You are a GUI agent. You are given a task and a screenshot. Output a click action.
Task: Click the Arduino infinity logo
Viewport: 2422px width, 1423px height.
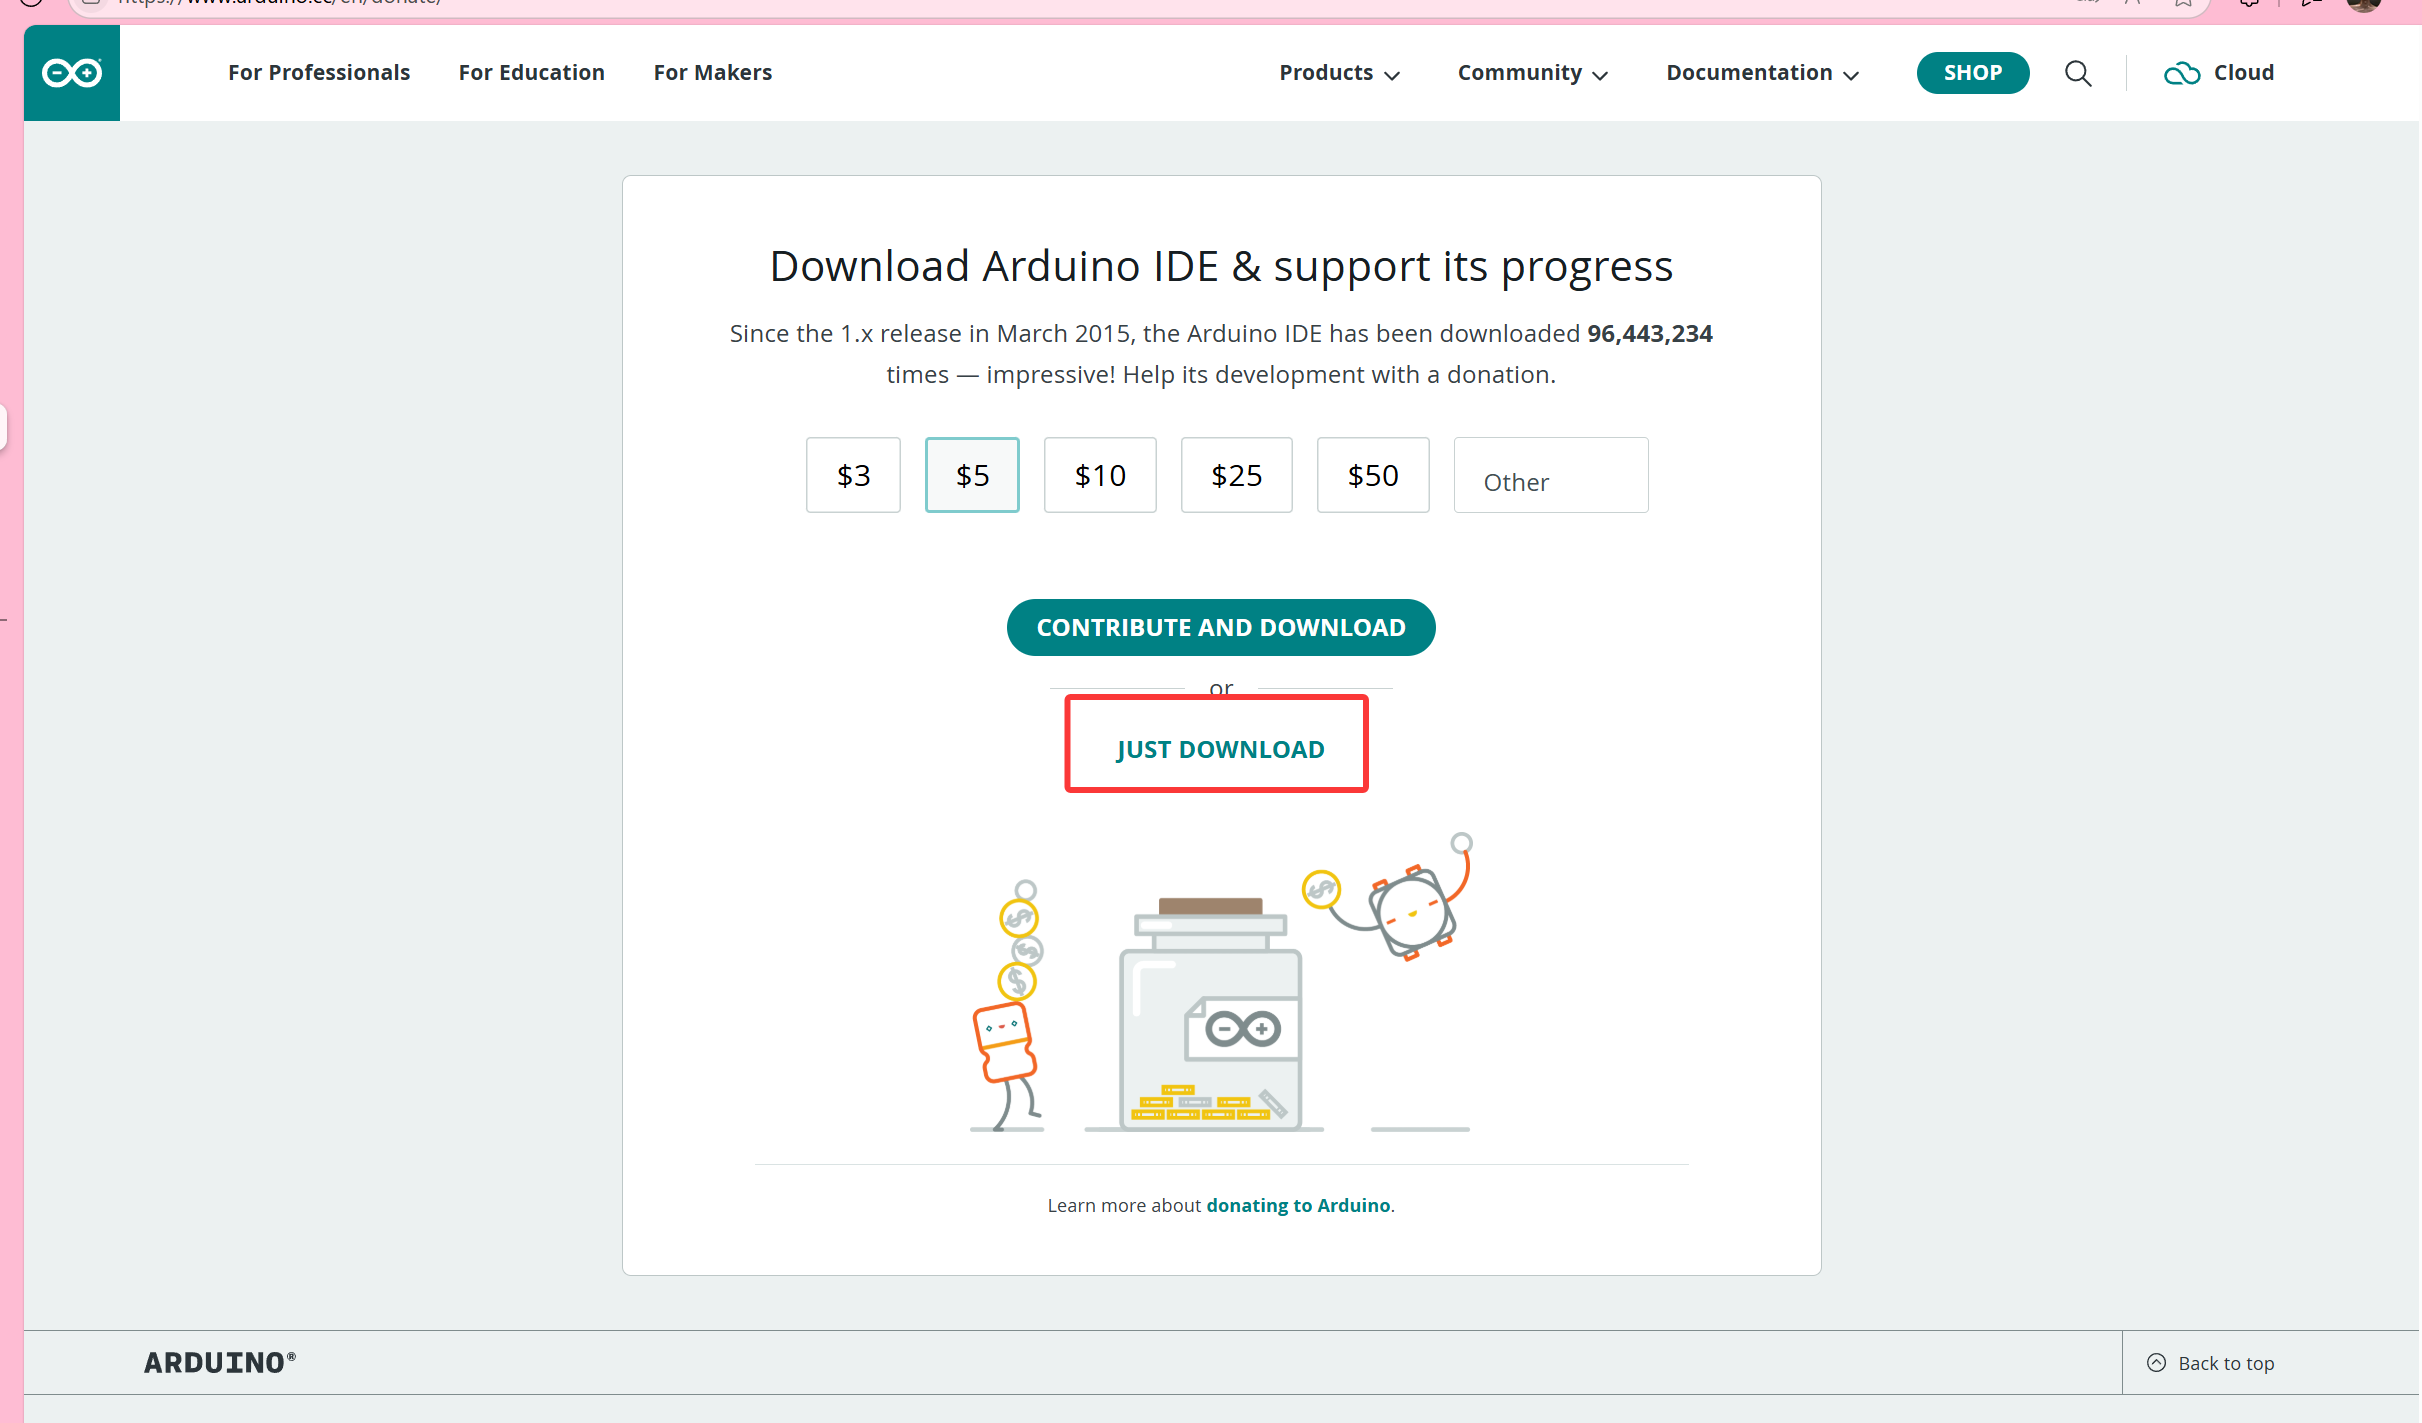point(72,73)
